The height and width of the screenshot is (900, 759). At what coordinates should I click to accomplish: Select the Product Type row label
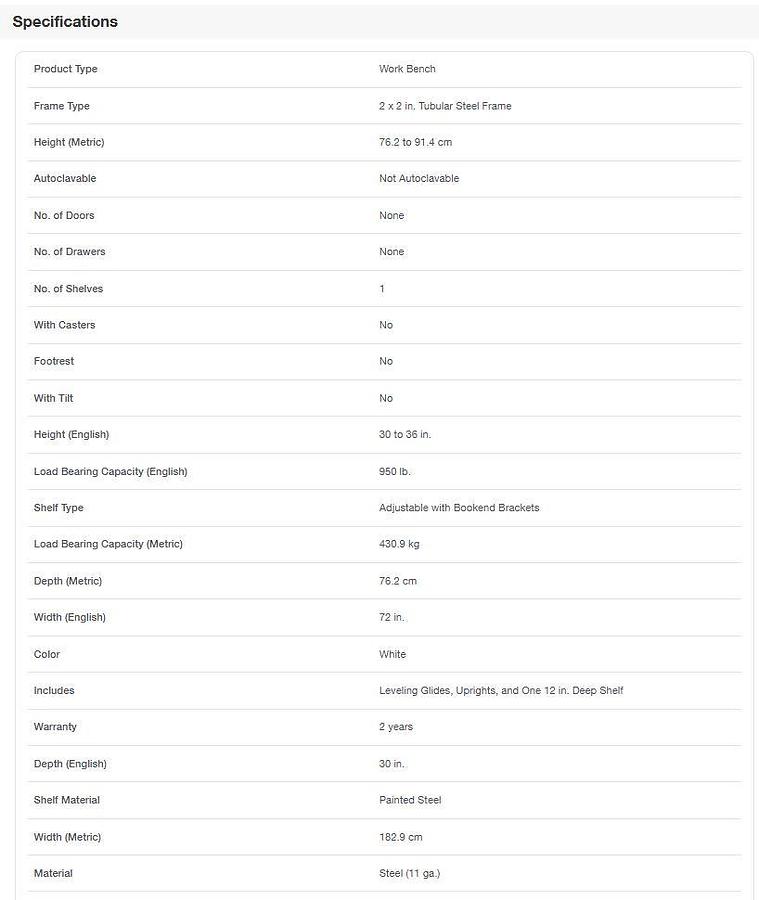click(66, 69)
